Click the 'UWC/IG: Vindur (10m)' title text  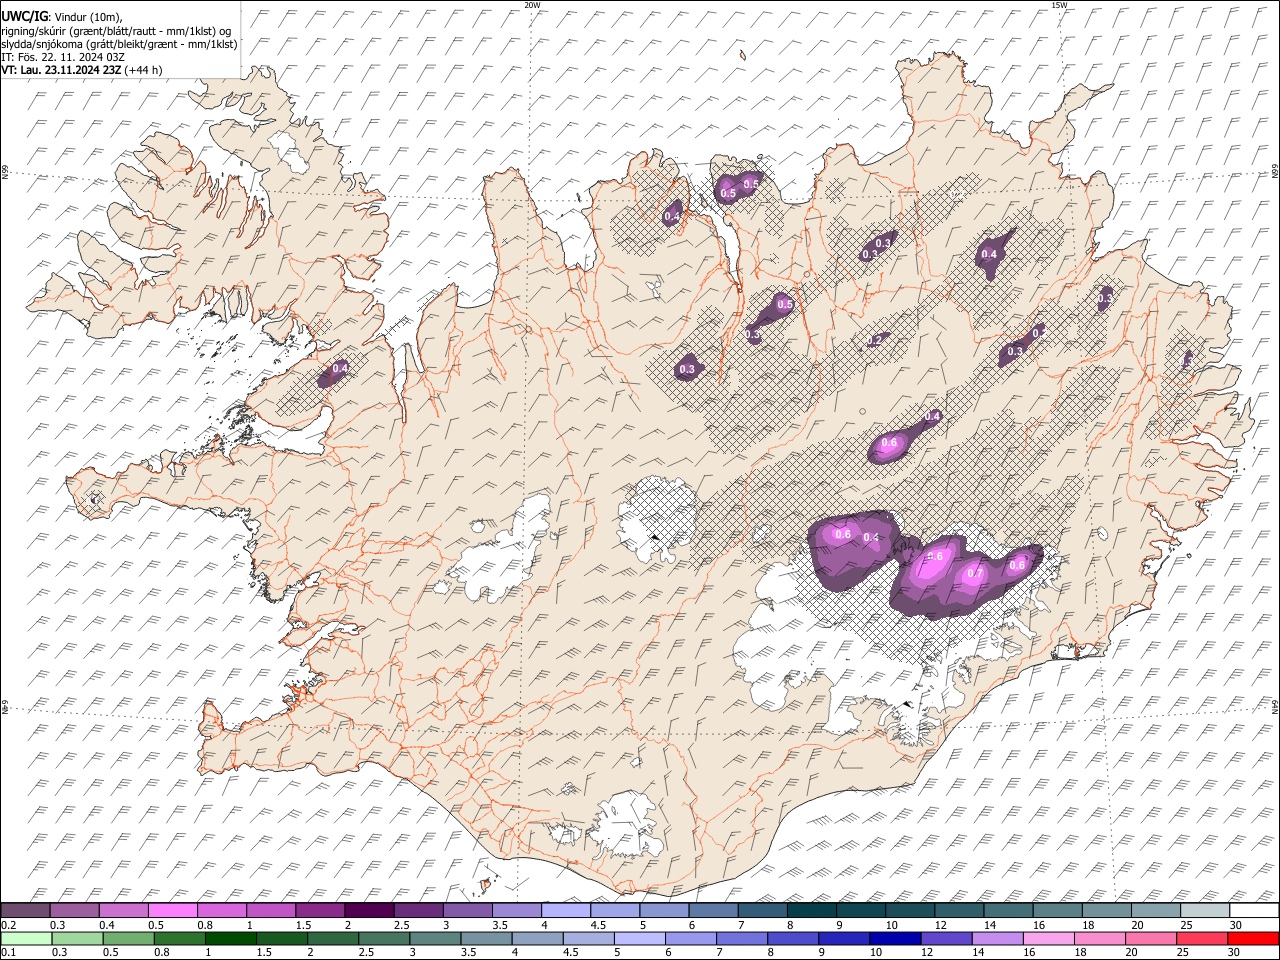pyautogui.click(x=61, y=17)
